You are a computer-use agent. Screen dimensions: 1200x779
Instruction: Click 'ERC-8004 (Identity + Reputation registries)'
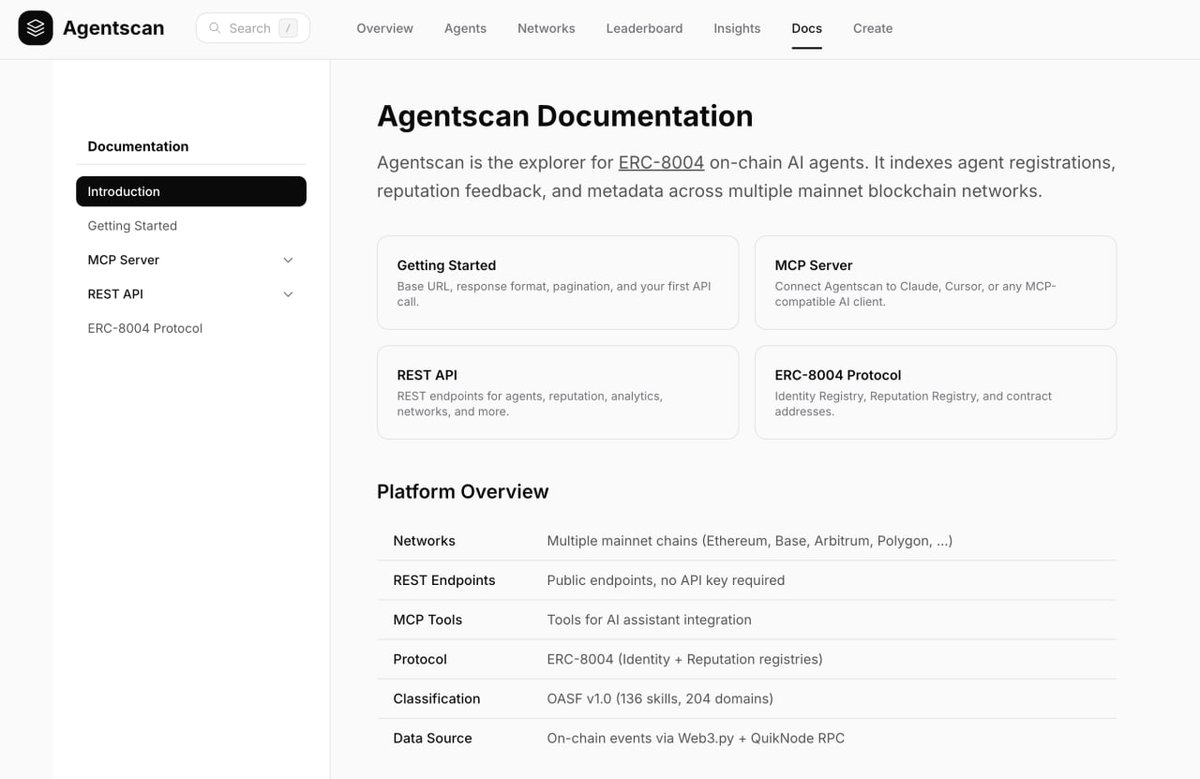[x=685, y=659]
